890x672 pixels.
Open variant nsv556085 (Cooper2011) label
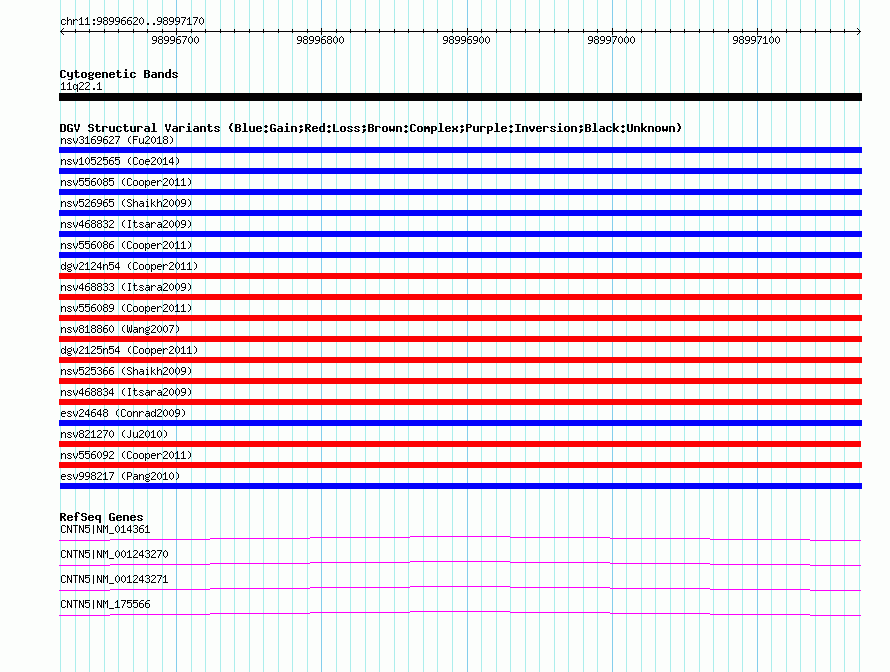pyautogui.click(x=126, y=182)
